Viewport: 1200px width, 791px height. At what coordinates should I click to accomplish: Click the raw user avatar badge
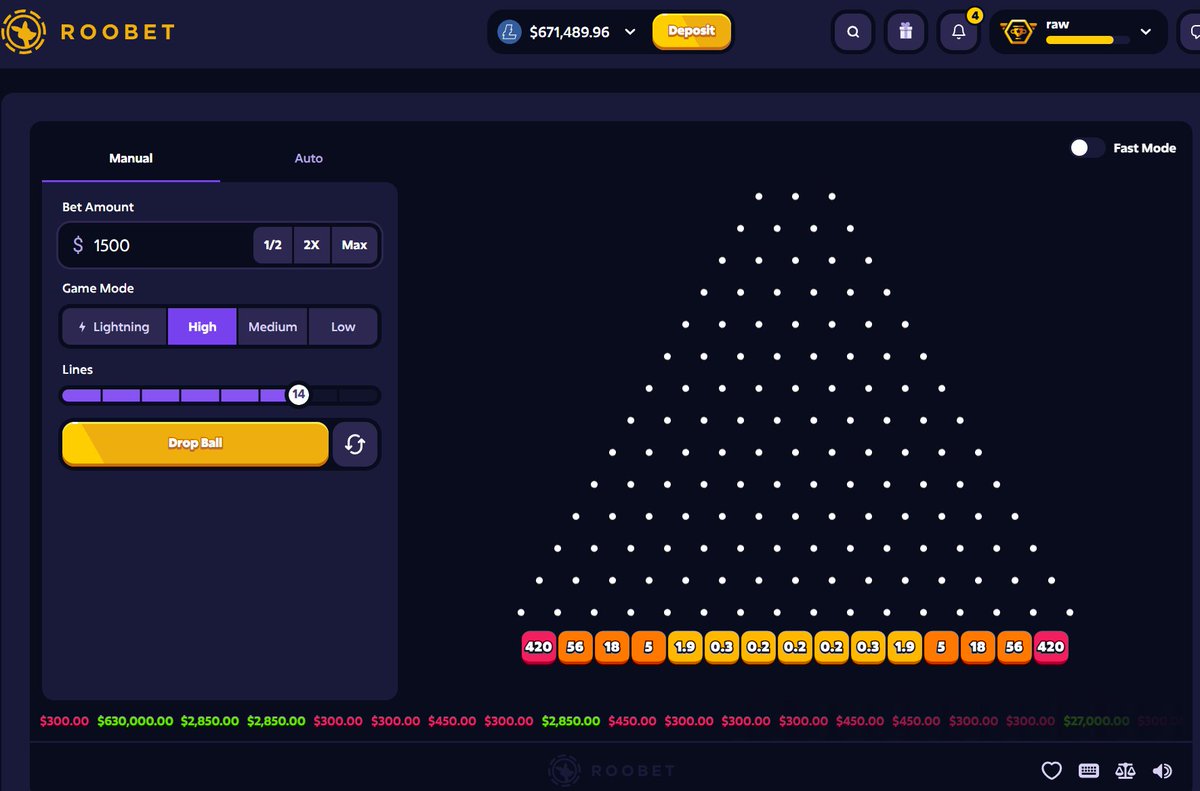pos(1019,32)
